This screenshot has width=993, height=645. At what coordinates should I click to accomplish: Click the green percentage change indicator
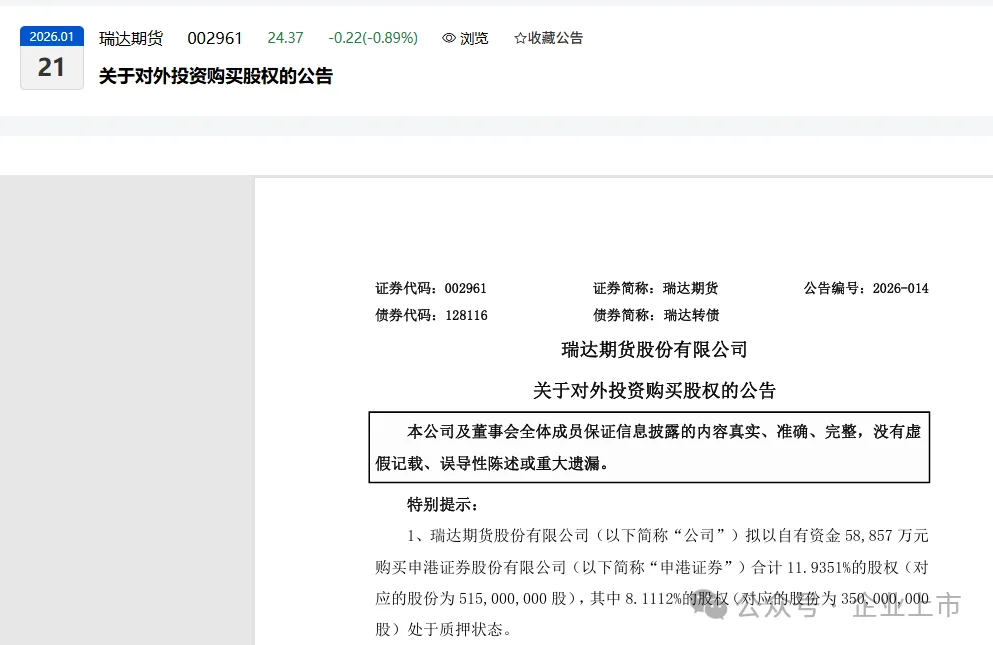[x=373, y=37]
